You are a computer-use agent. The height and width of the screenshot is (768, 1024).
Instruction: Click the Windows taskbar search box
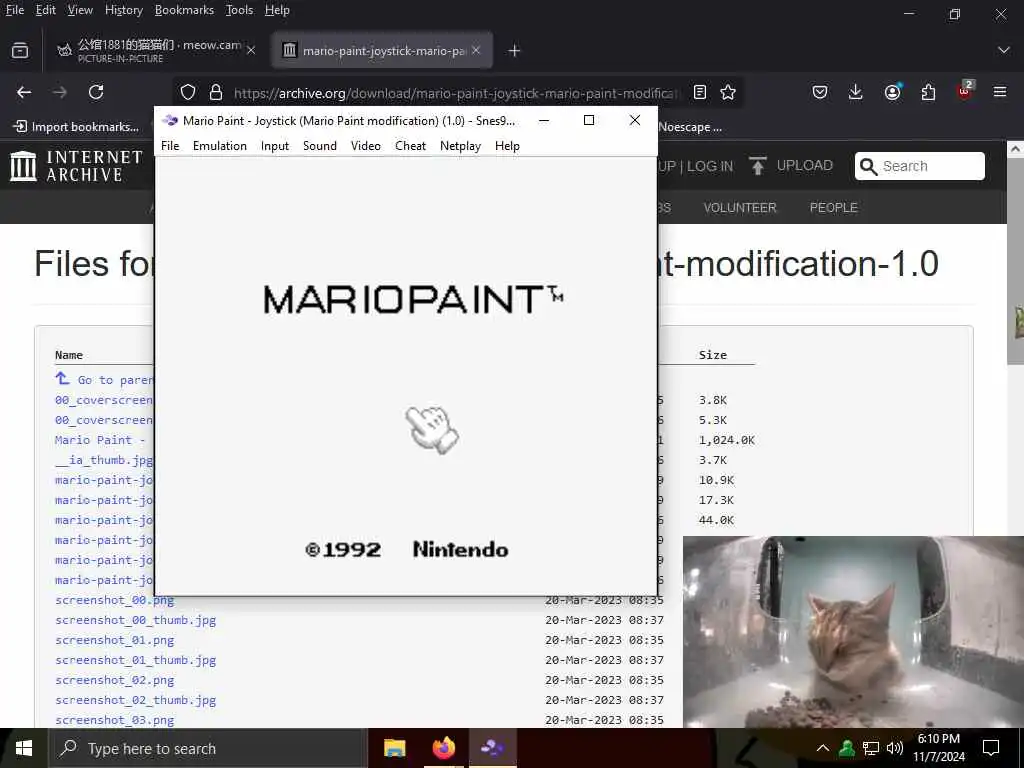pos(208,748)
